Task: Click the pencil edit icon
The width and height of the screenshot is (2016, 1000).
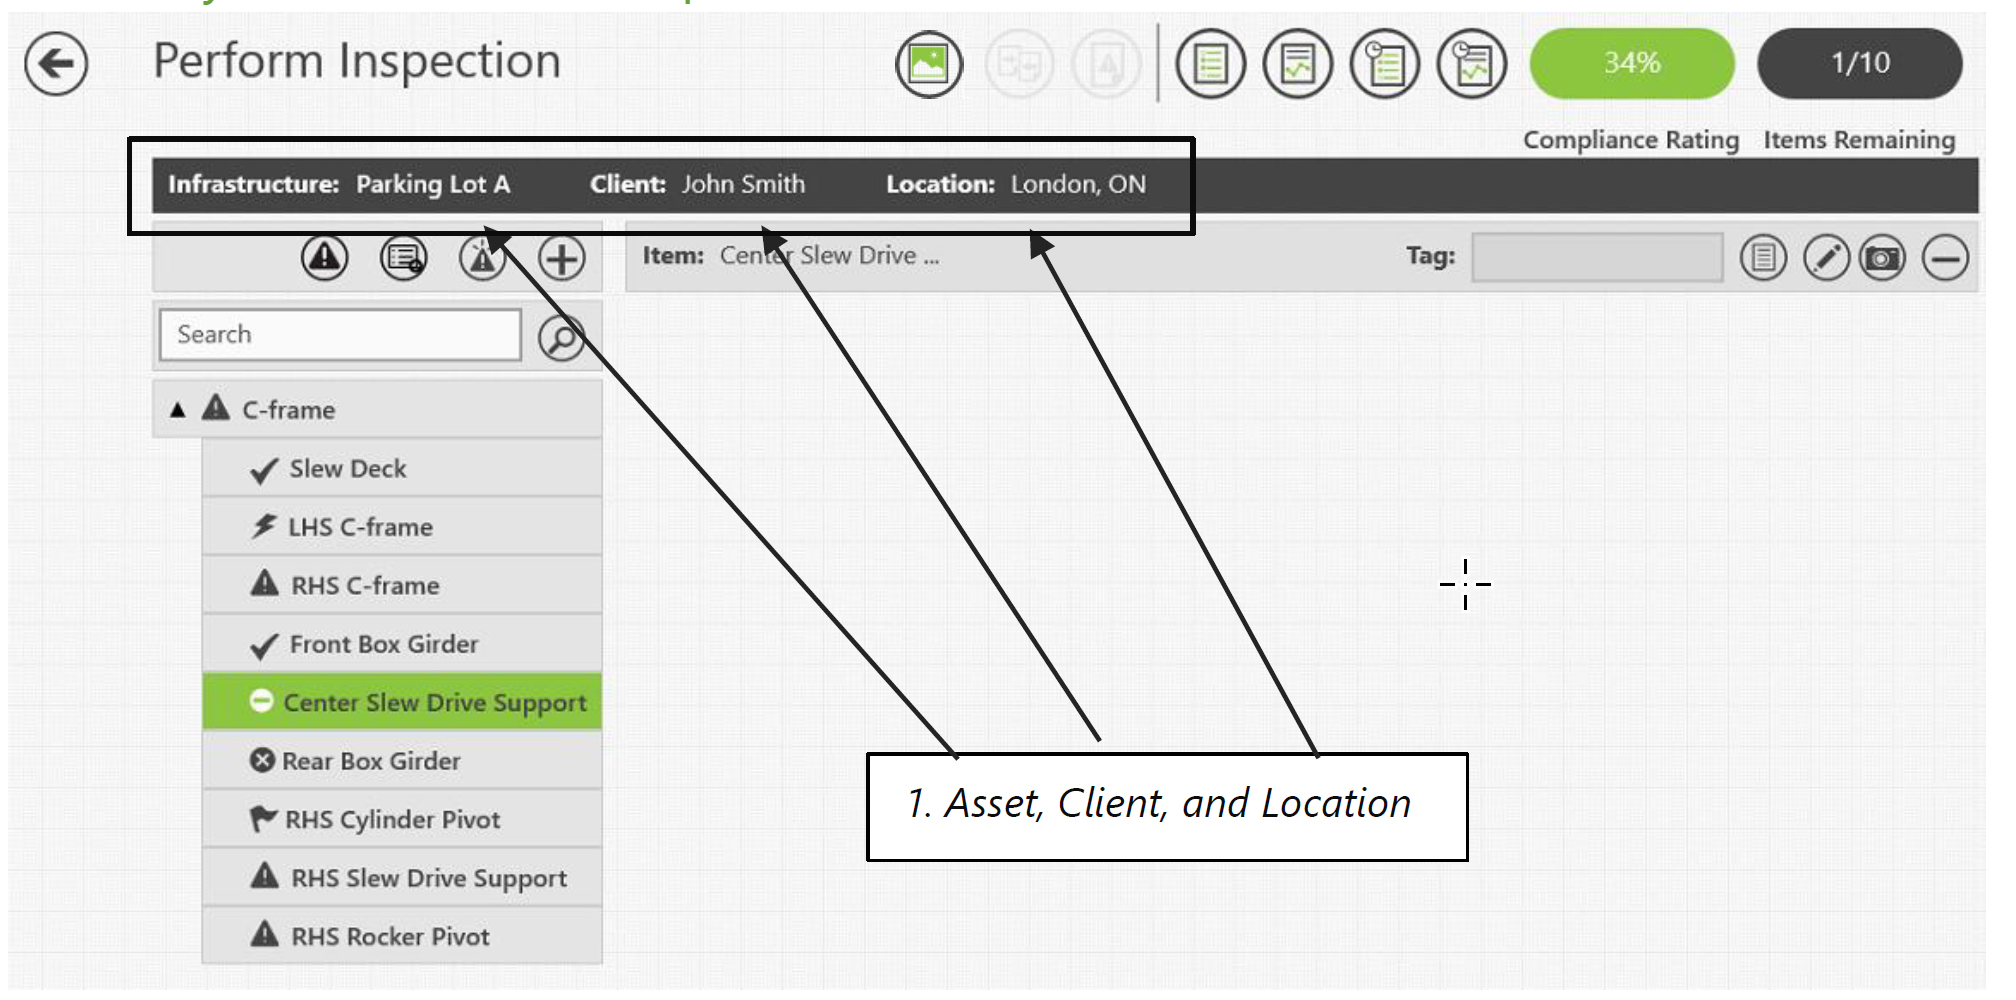Action: (x=1825, y=259)
